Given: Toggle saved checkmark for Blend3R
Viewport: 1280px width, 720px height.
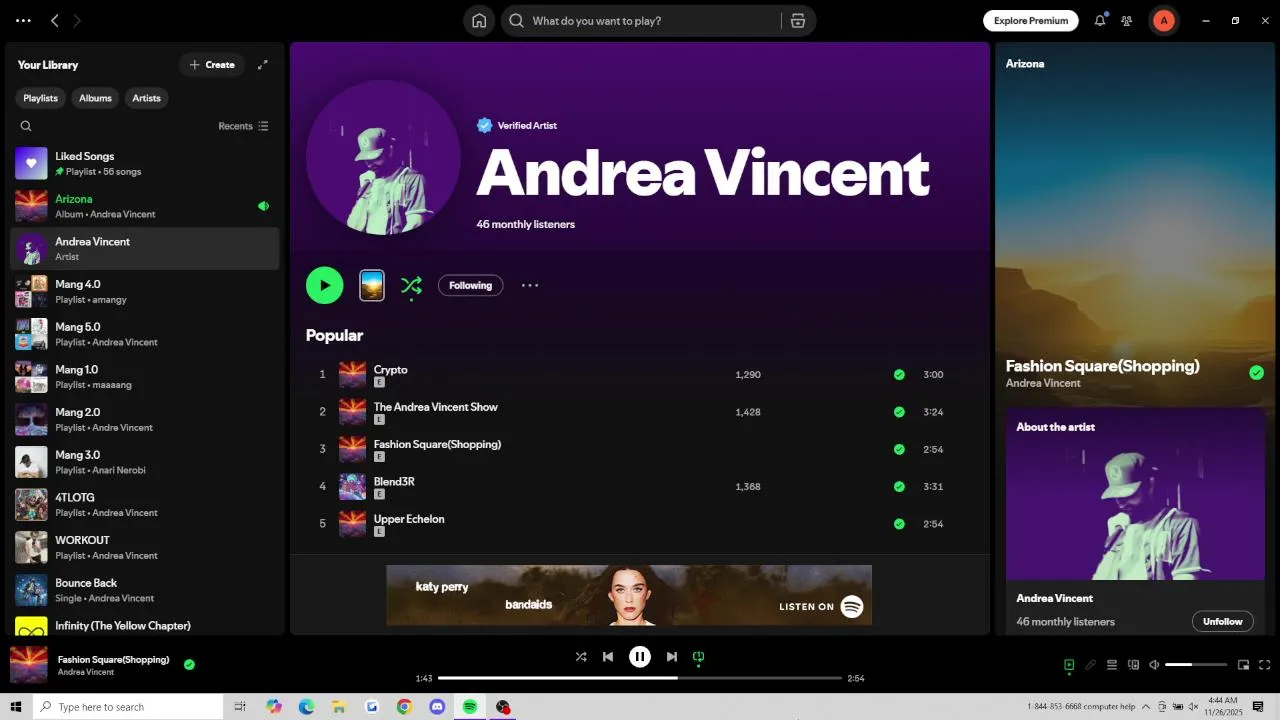Looking at the screenshot, I should (899, 487).
